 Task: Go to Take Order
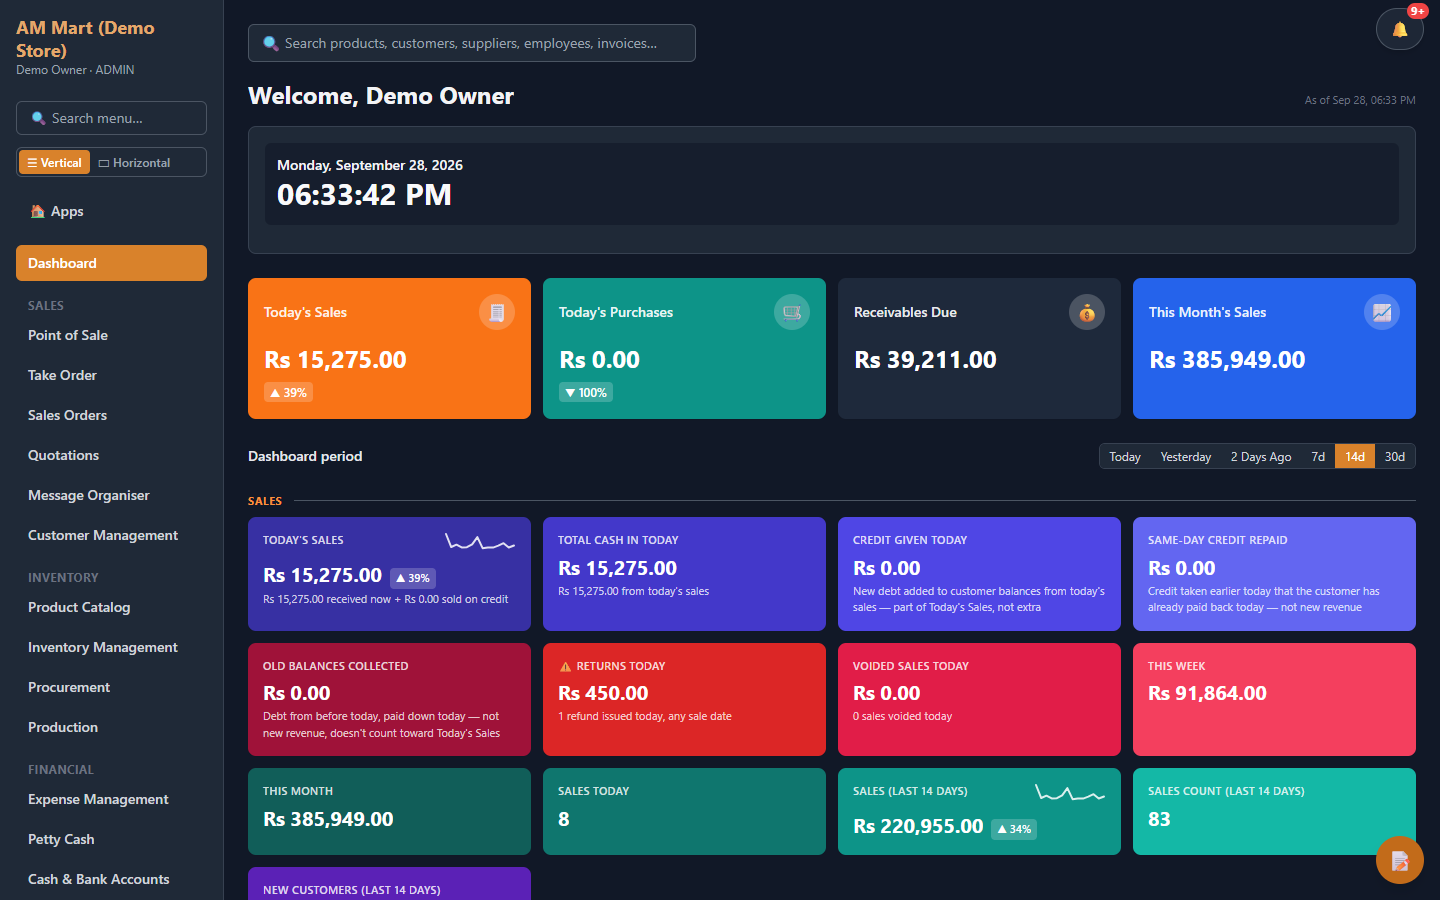111,375
